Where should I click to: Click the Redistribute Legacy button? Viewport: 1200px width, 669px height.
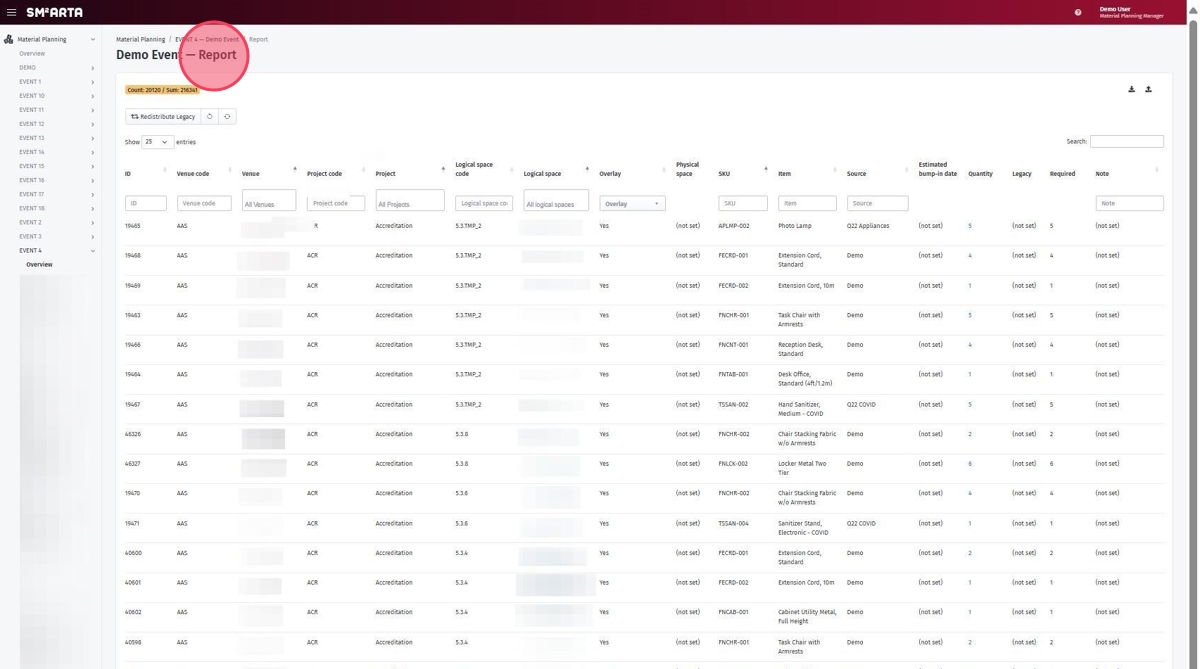click(x=163, y=116)
